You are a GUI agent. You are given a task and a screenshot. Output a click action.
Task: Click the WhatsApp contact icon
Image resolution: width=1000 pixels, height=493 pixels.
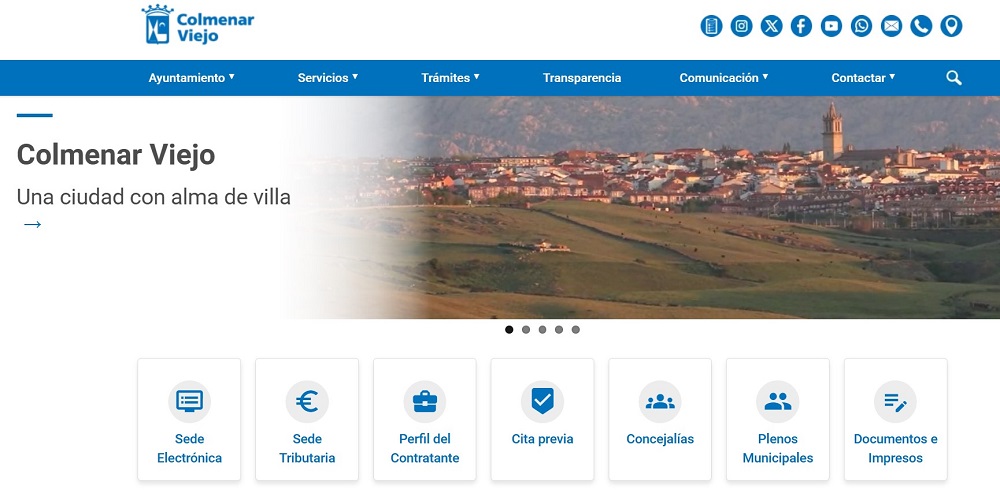click(x=861, y=26)
